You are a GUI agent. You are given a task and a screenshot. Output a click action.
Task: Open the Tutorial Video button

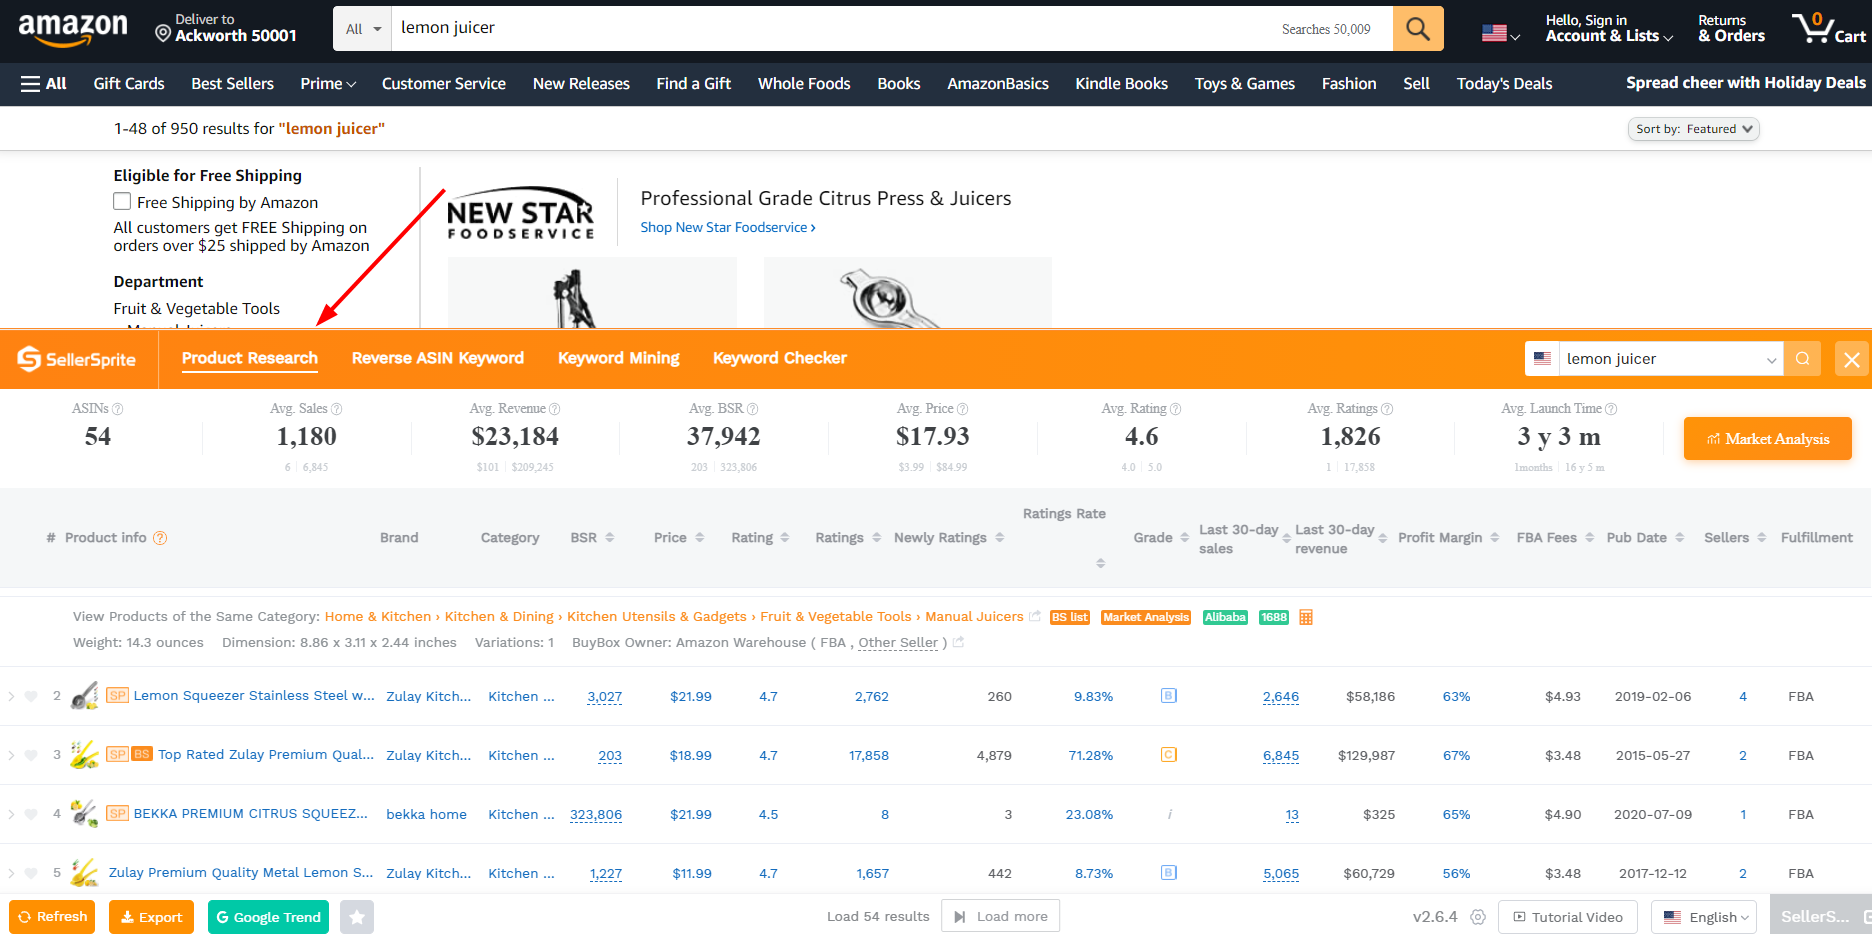pyautogui.click(x=1567, y=917)
